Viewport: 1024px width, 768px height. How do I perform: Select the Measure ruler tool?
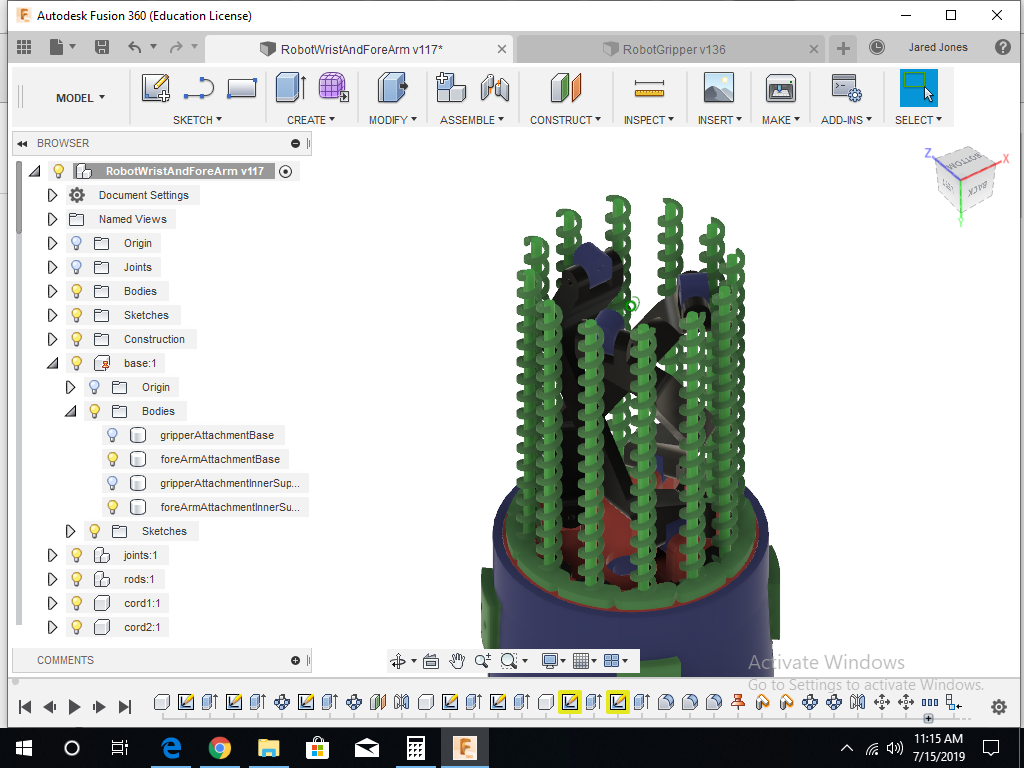pyautogui.click(x=649, y=88)
